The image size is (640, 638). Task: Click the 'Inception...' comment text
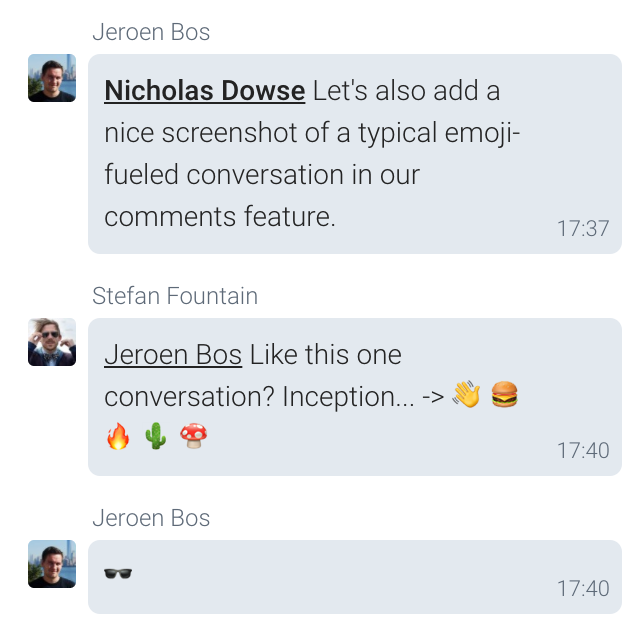click(340, 397)
